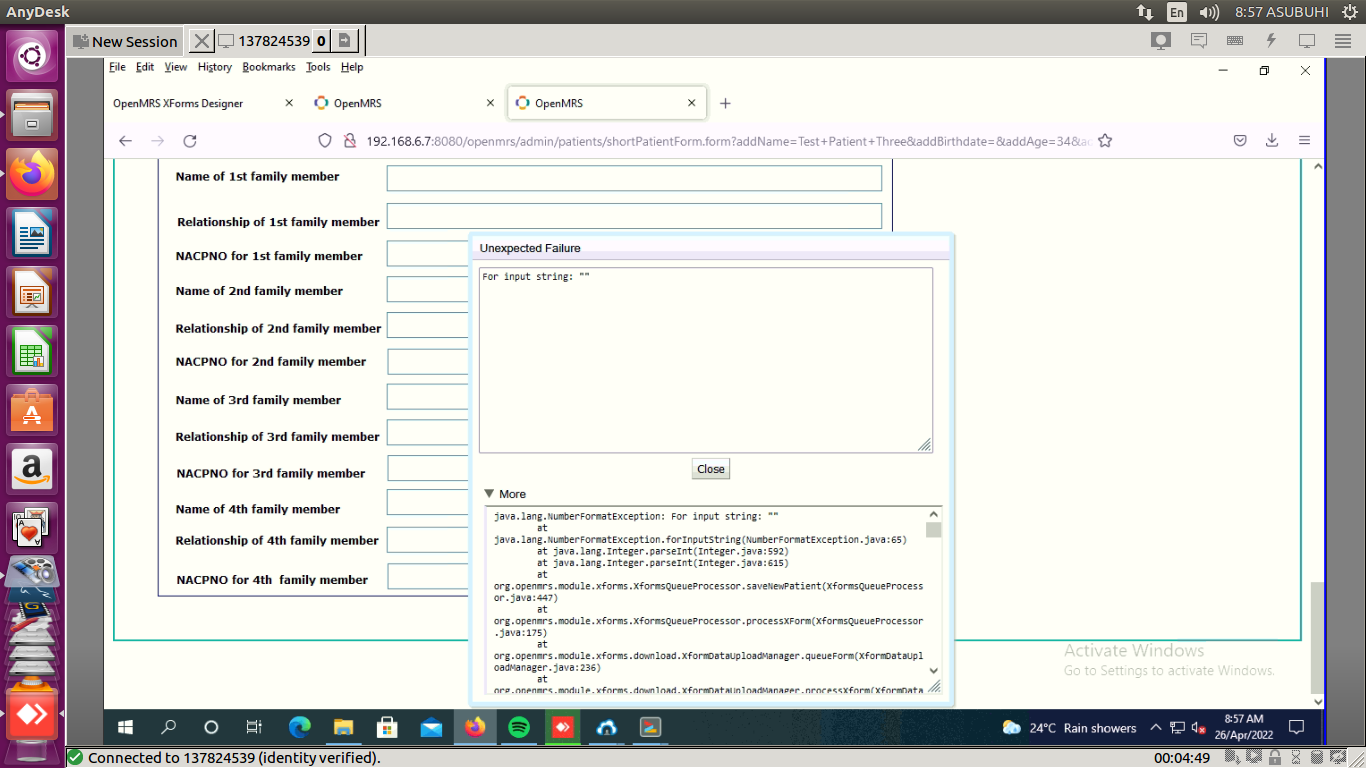The image size is (1366, 768).
Task: Open LibreOffice Calc from the Ubuntu dock
Action: 33,351
